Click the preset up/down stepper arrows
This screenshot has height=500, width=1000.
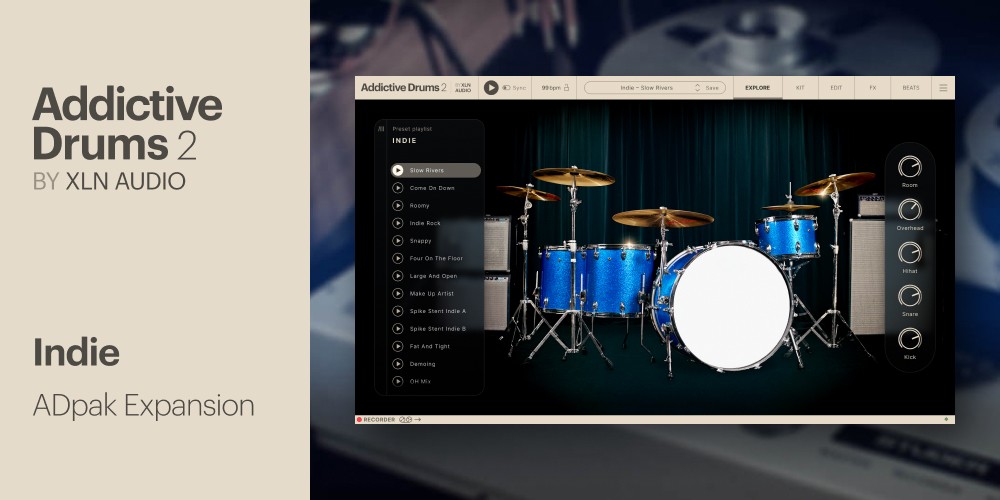coord(697,88)
